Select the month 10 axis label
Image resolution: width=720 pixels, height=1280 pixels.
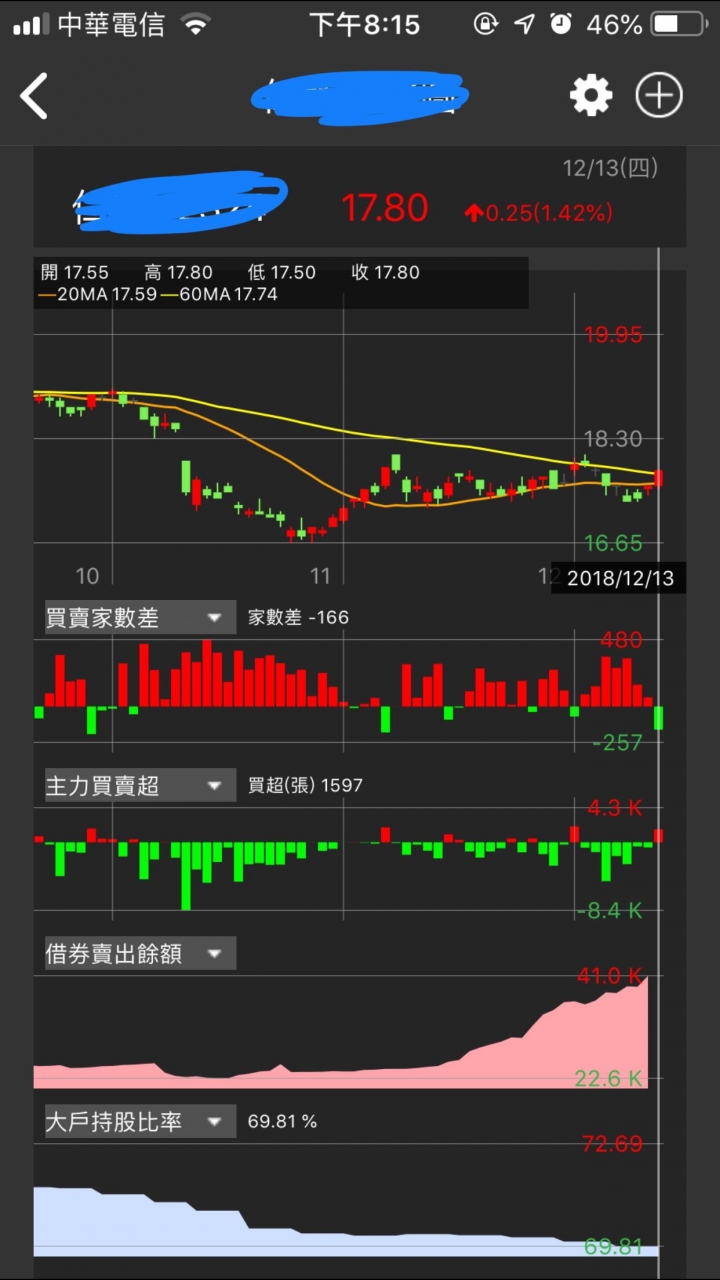pos(88,575)
